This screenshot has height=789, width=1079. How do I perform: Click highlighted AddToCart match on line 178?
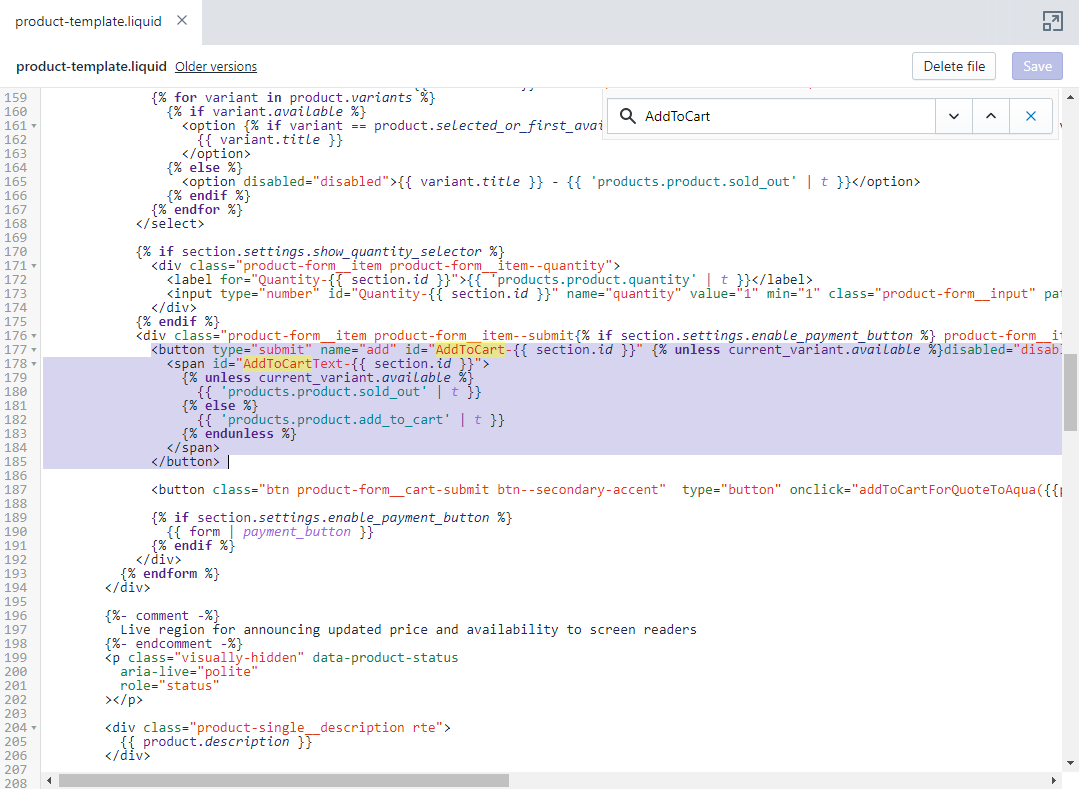click(277, 363)
